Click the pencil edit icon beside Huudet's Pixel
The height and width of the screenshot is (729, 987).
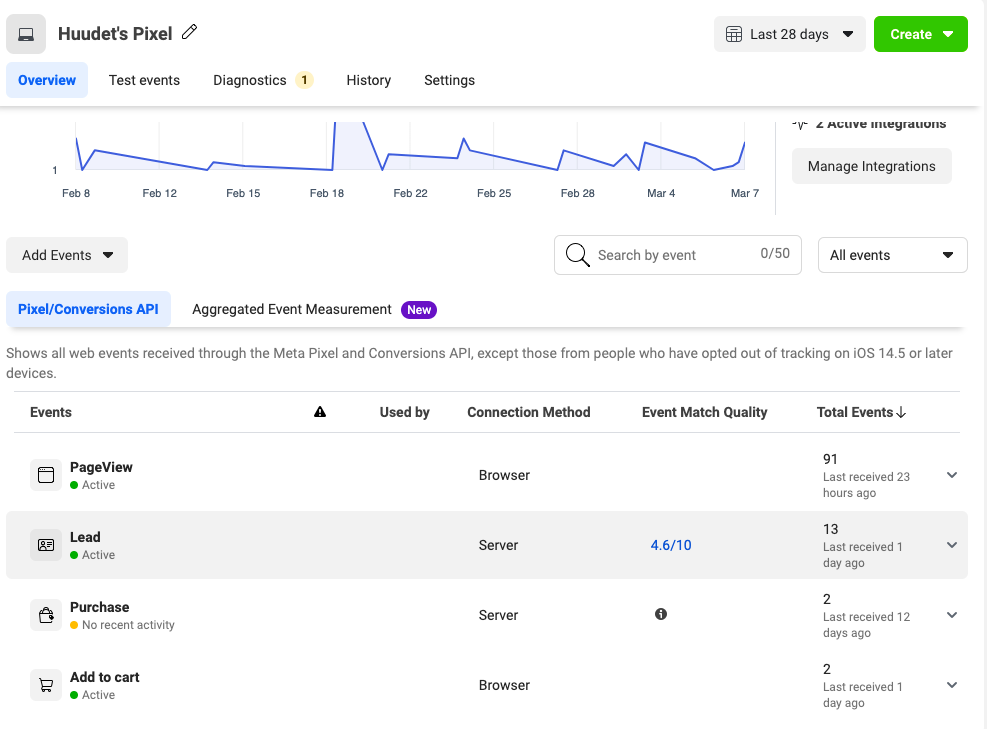[189, 33]
